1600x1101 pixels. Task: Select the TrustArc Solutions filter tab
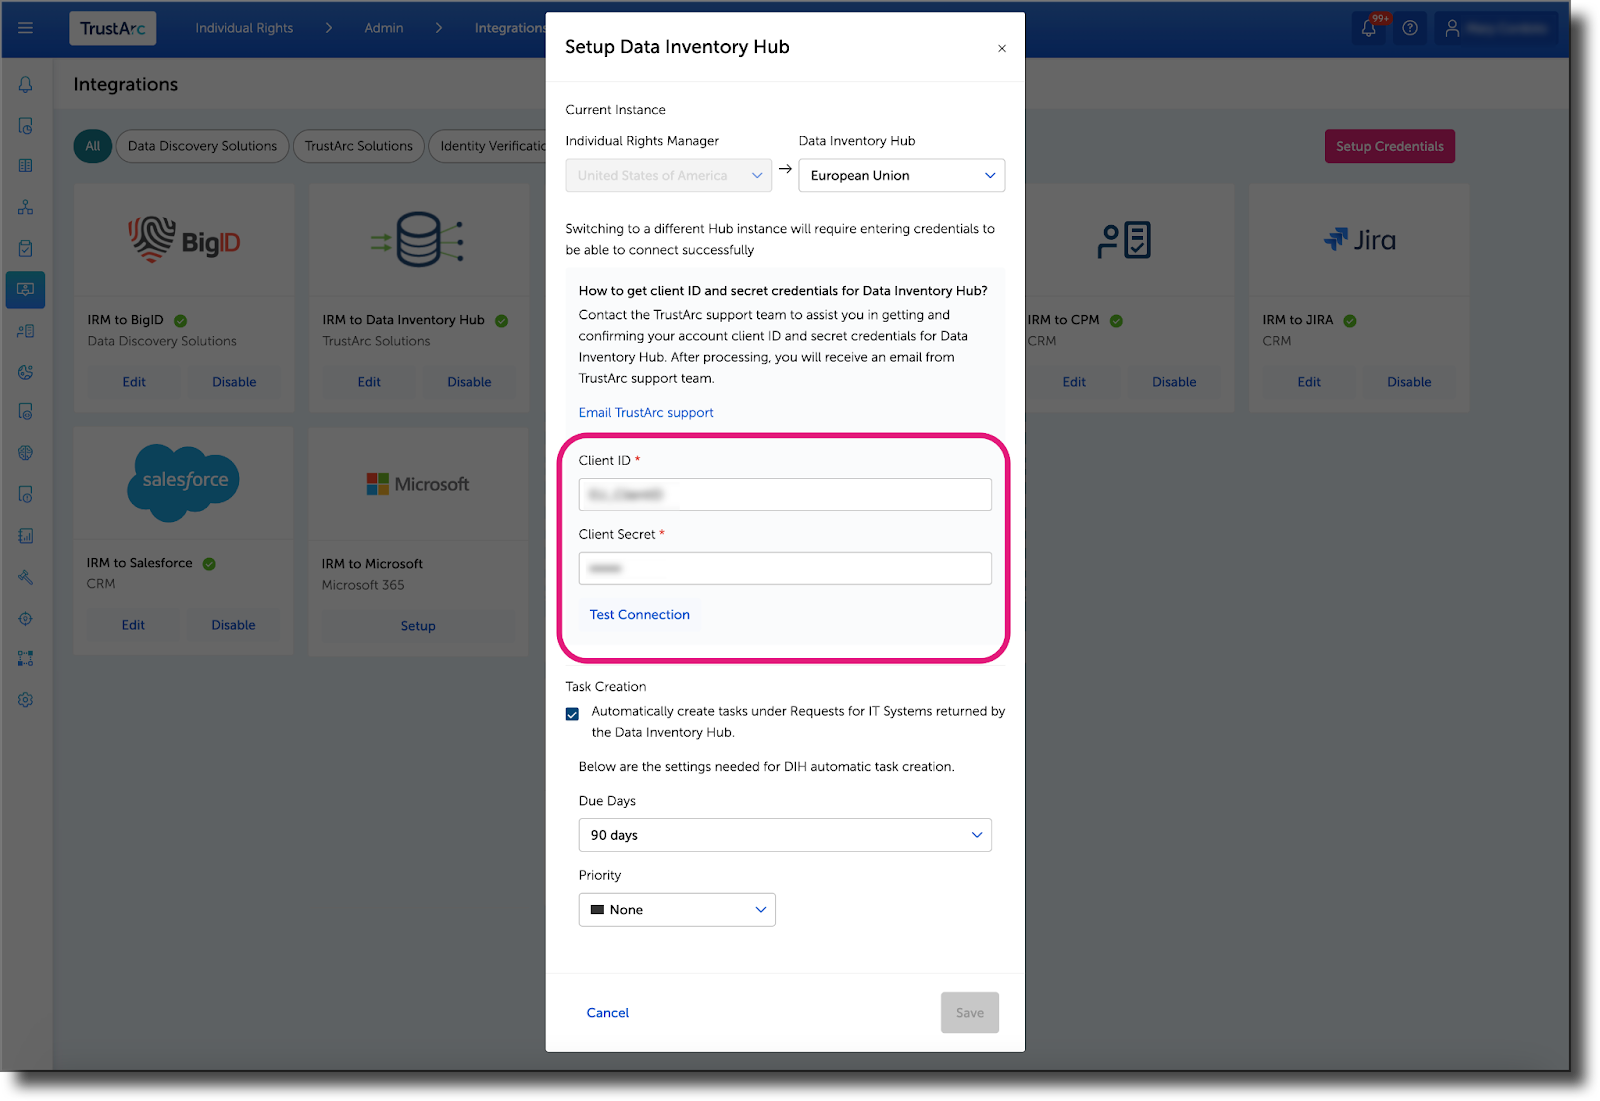pos(358,146)
